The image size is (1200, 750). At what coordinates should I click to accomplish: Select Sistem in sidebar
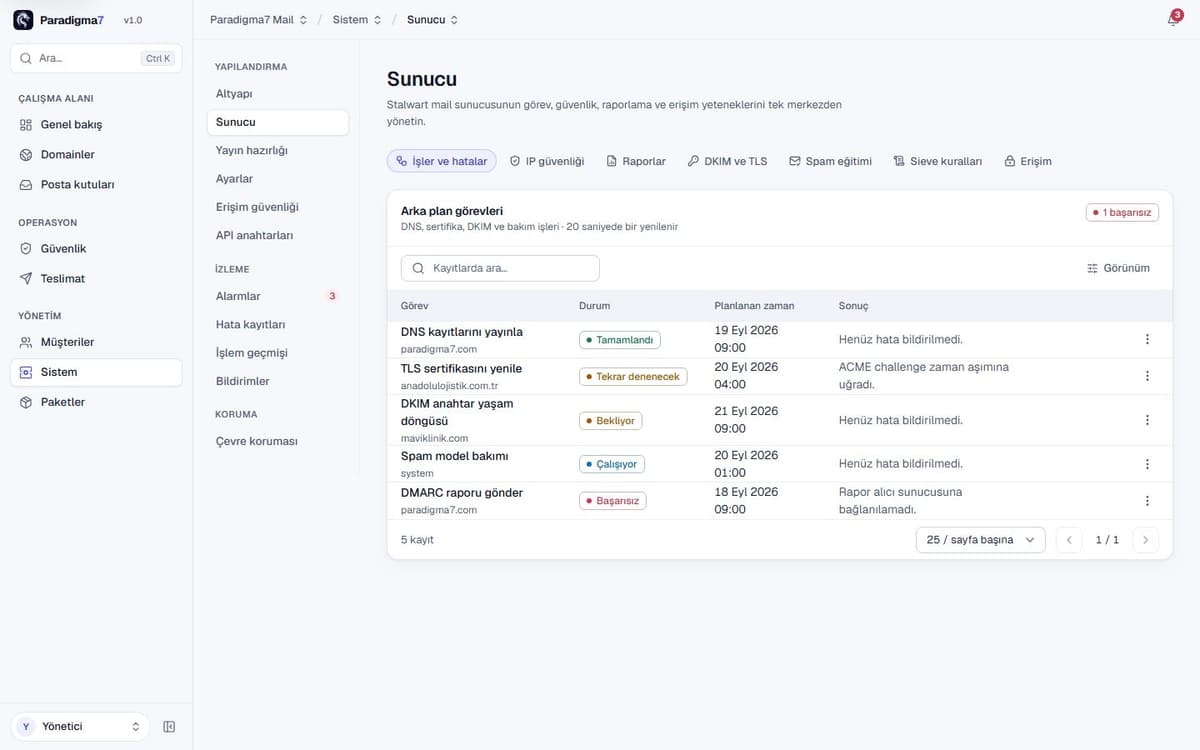click(96, 372)
